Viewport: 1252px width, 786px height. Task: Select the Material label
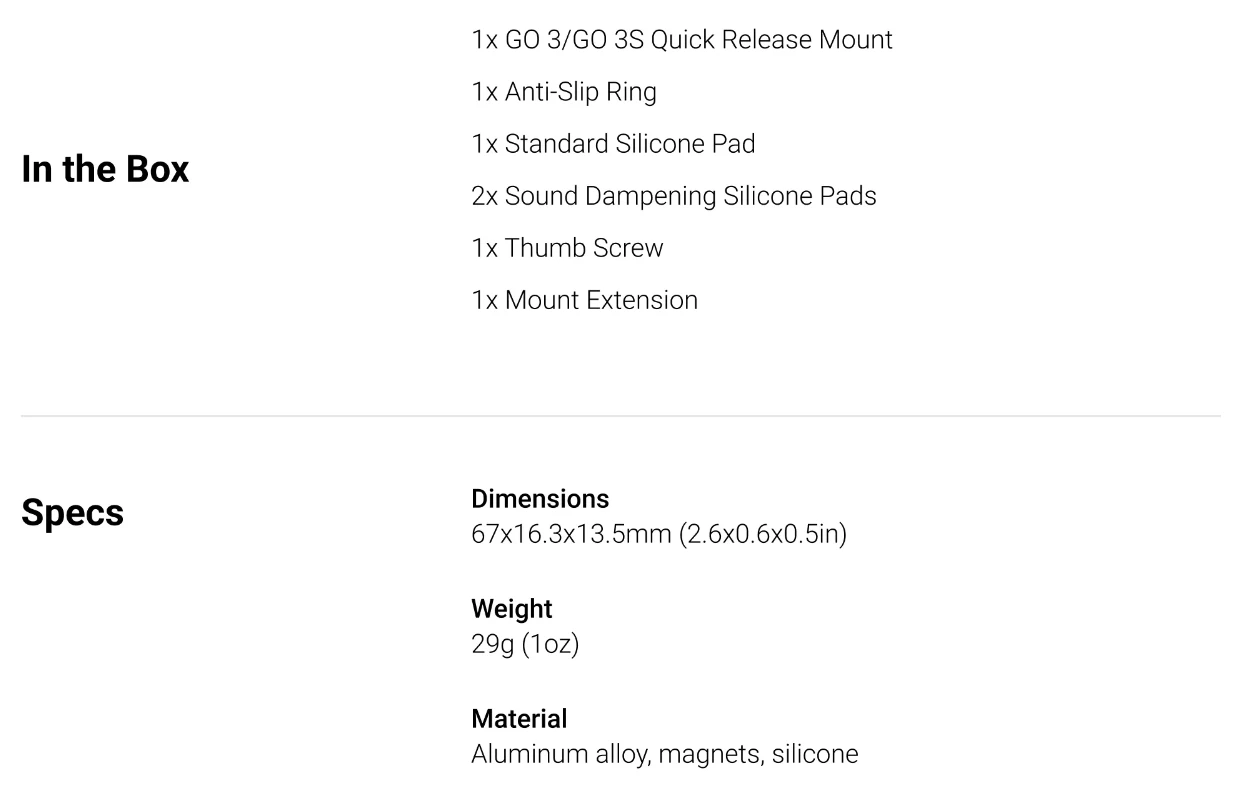point(519,718)
